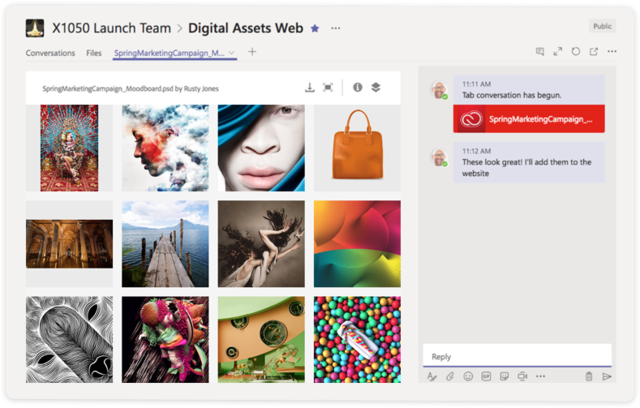The width and height of the screenshot is (640, 408).
Task: Click the X1050 Launch Team avatar icon
Action: pyautogui.click(x=35, y=28)
